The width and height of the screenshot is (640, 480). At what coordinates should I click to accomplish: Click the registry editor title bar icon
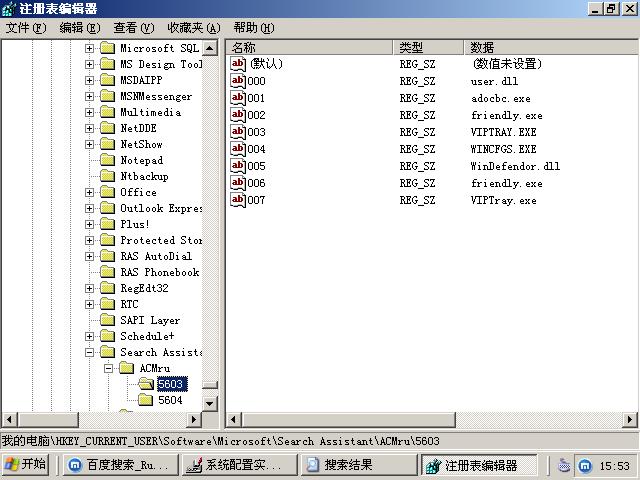9,9
